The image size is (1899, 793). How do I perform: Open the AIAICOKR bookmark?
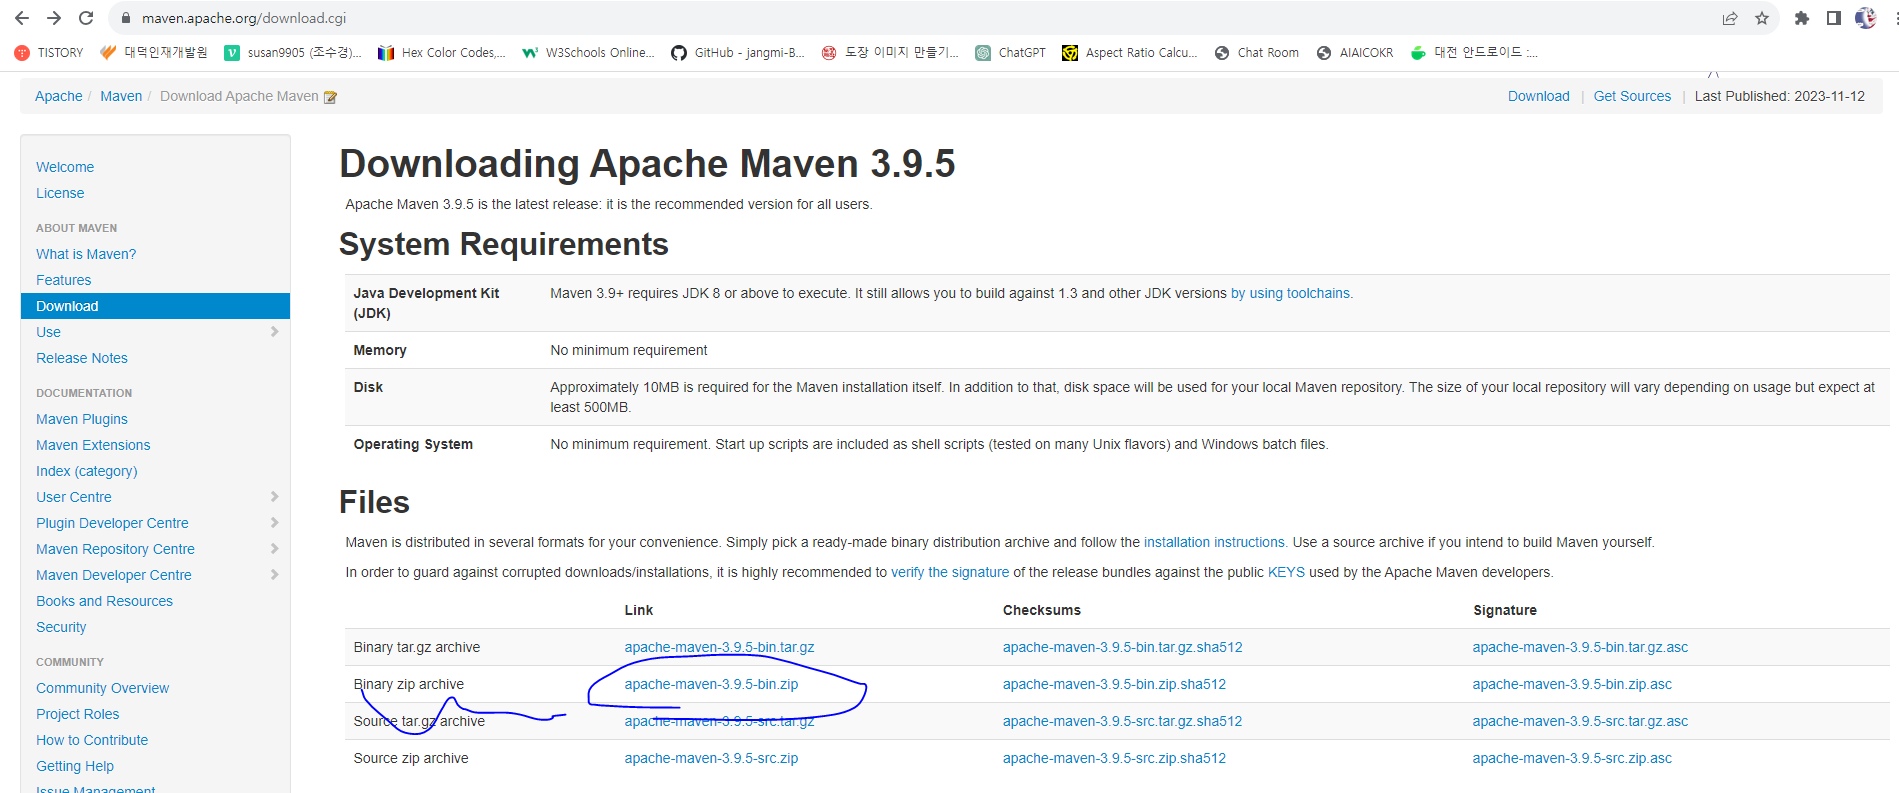click(x=1355, y=53)
